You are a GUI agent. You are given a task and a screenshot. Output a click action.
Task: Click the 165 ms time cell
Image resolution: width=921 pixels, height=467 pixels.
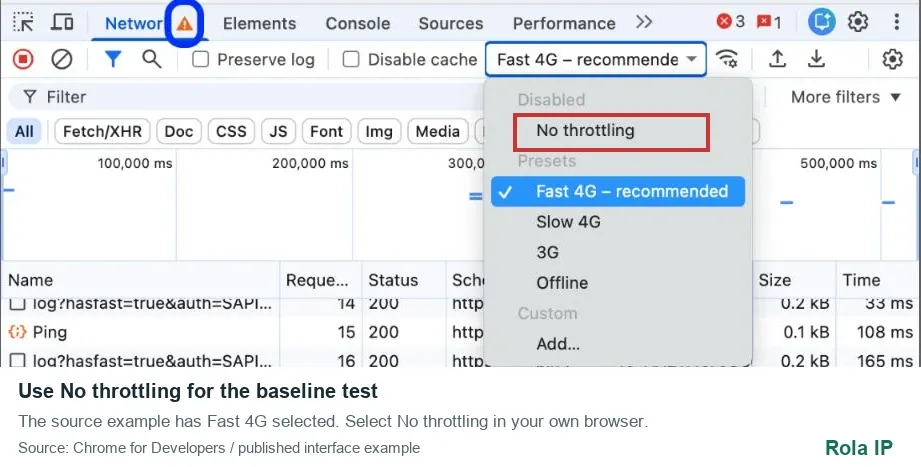pos(885,360)
